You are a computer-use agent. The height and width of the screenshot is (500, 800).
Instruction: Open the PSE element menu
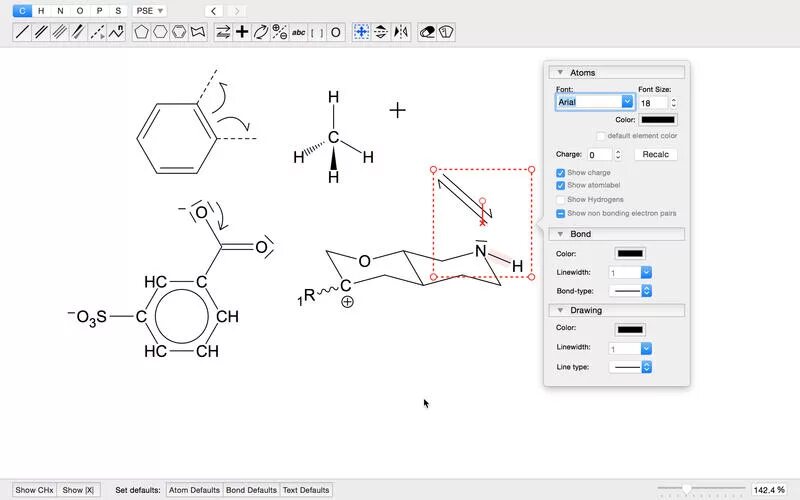pos(149,11)
